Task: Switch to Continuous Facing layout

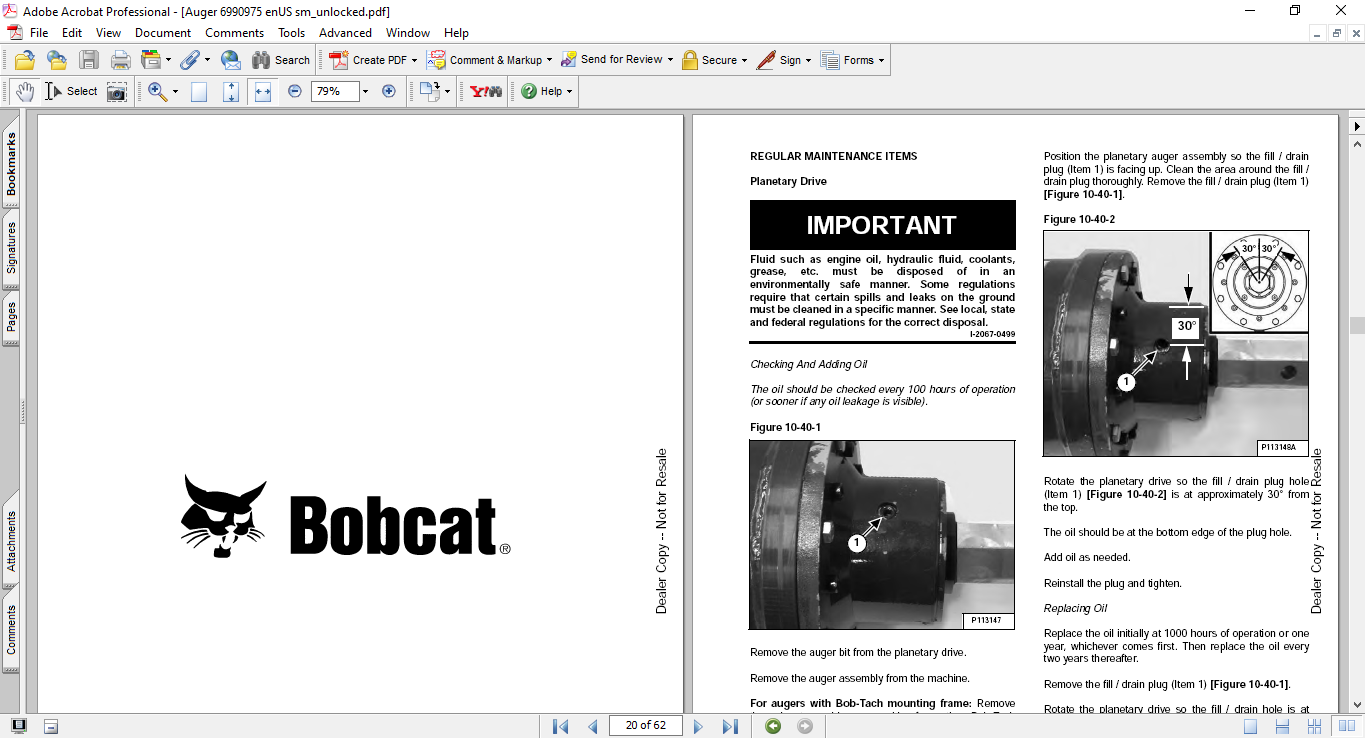Action: click(1313, 726)
